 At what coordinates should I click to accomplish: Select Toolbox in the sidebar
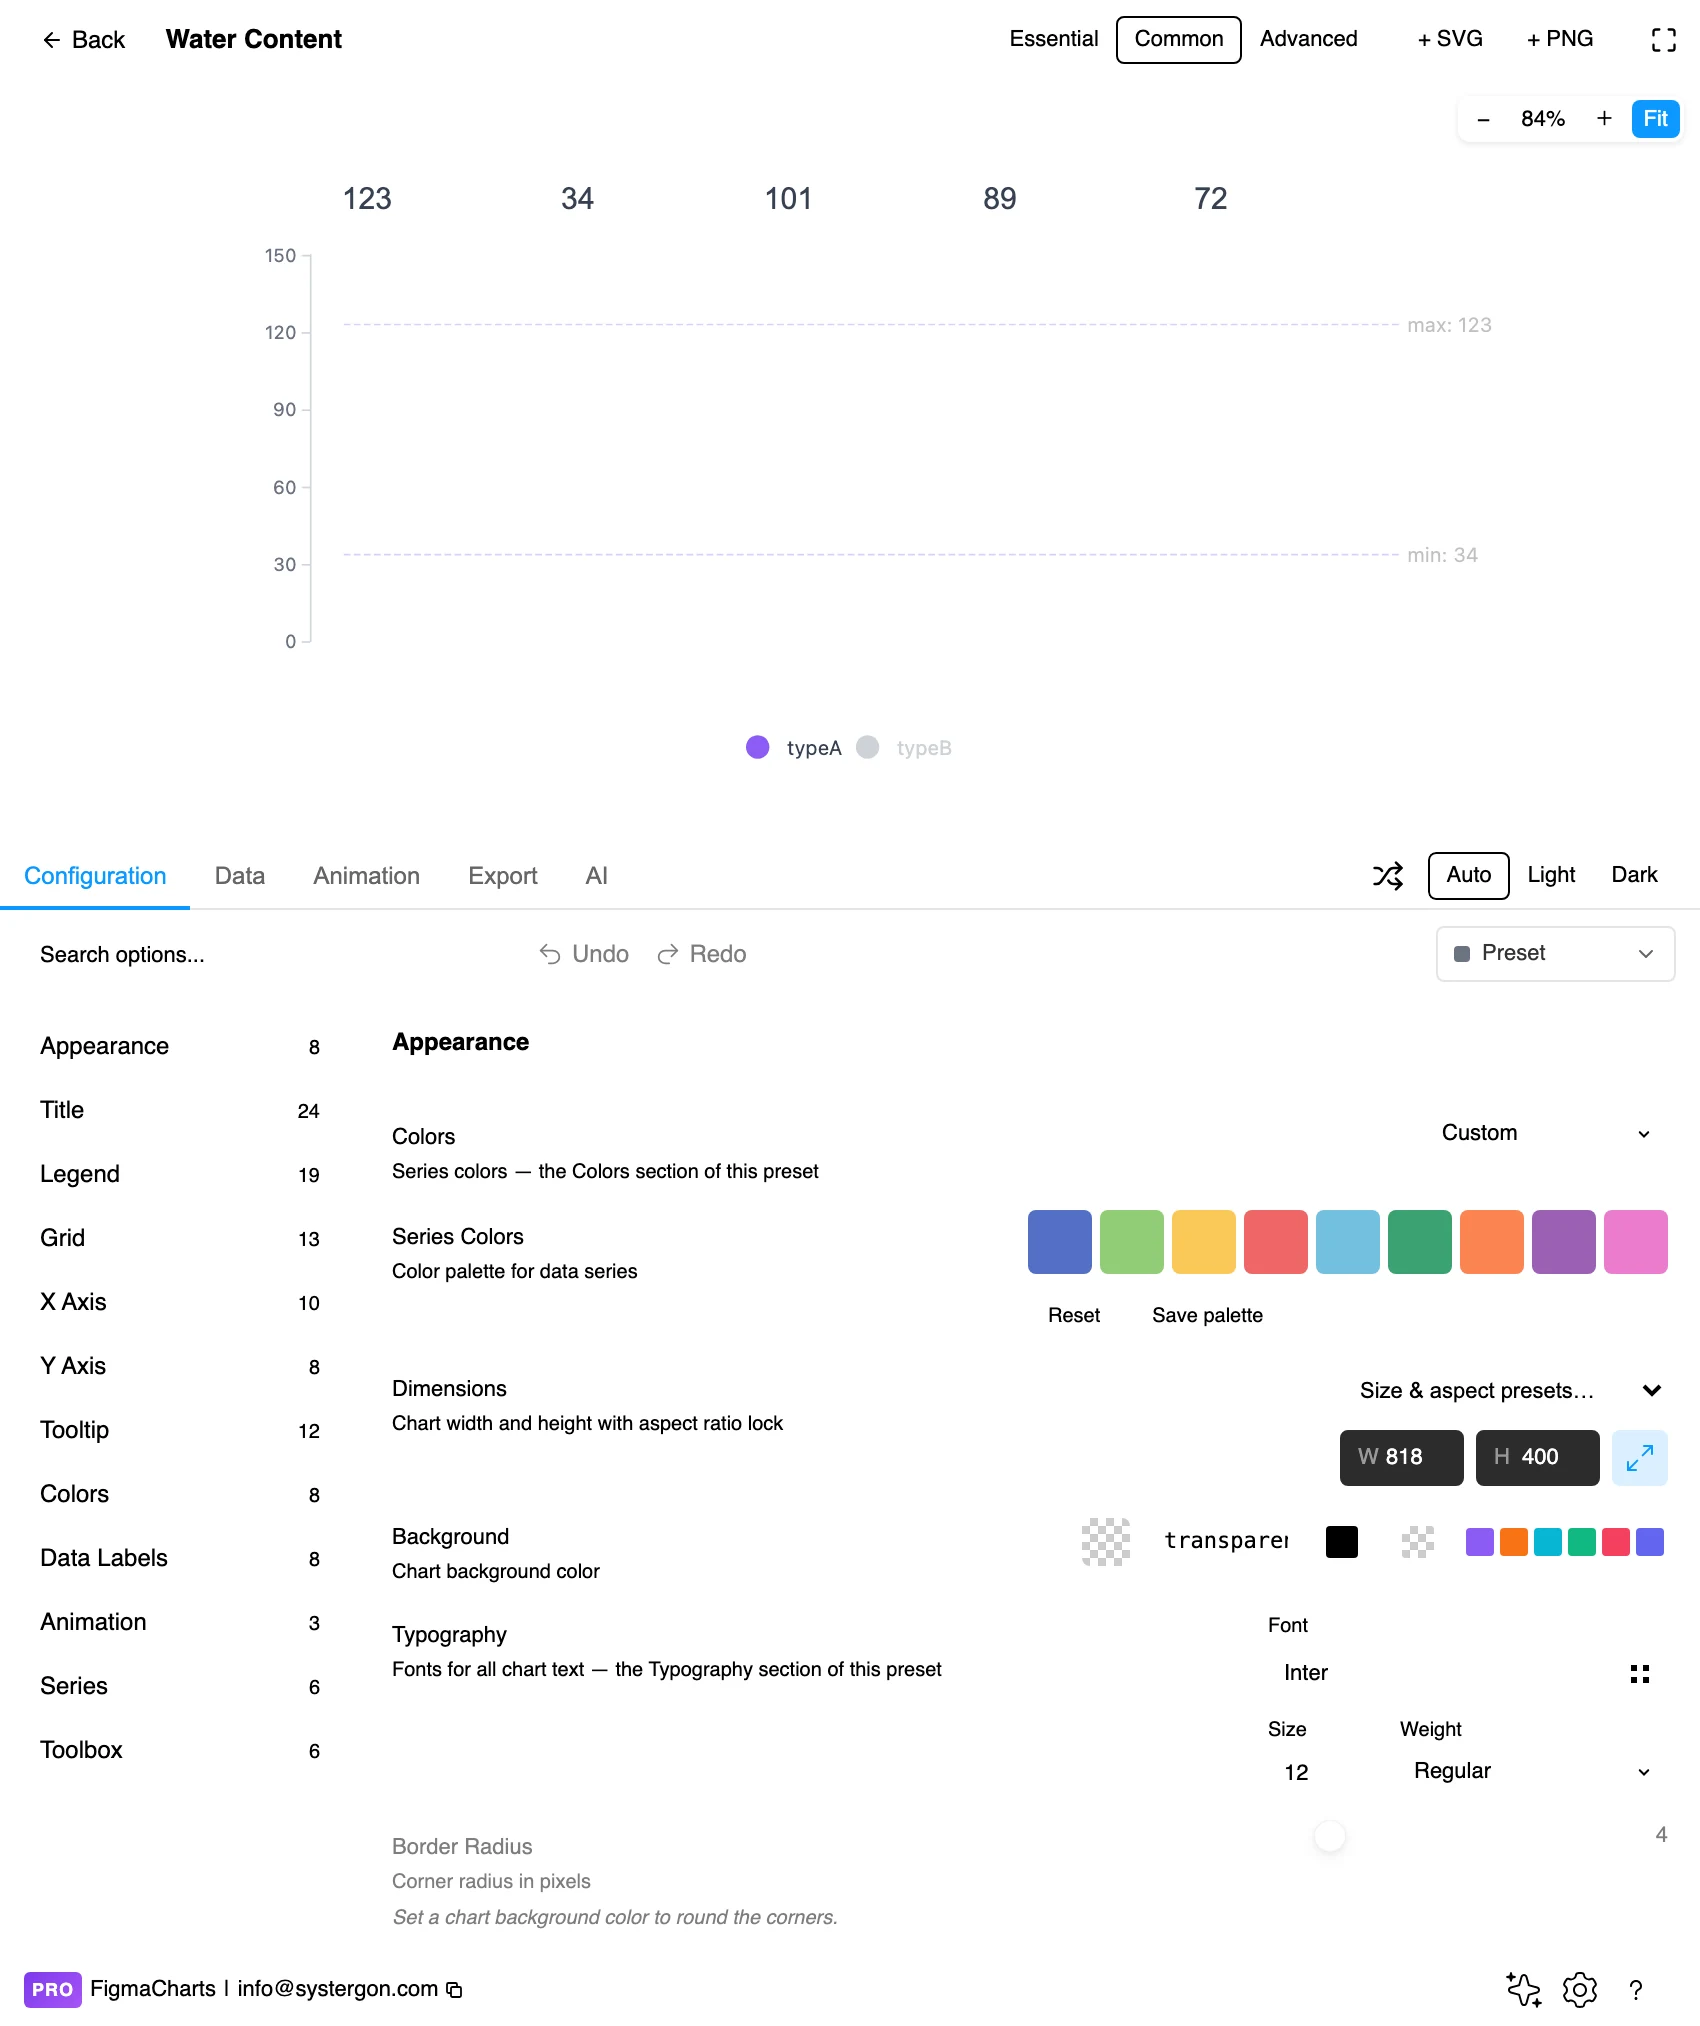tap(180, 1750)
